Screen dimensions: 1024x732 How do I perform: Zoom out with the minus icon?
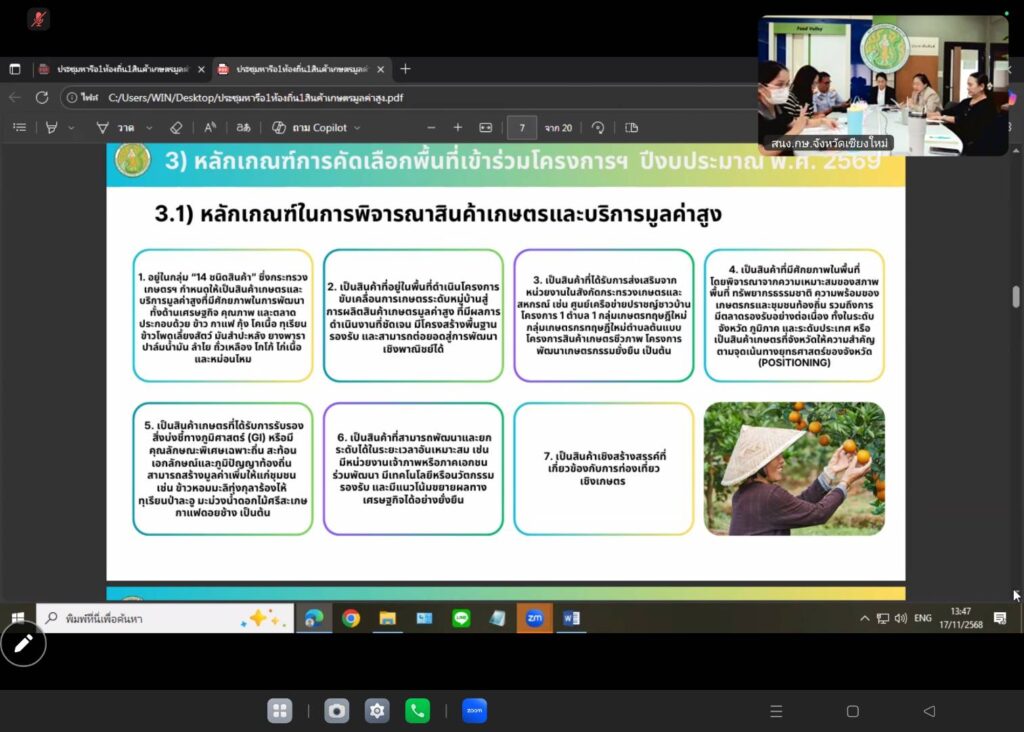(431, 128)
